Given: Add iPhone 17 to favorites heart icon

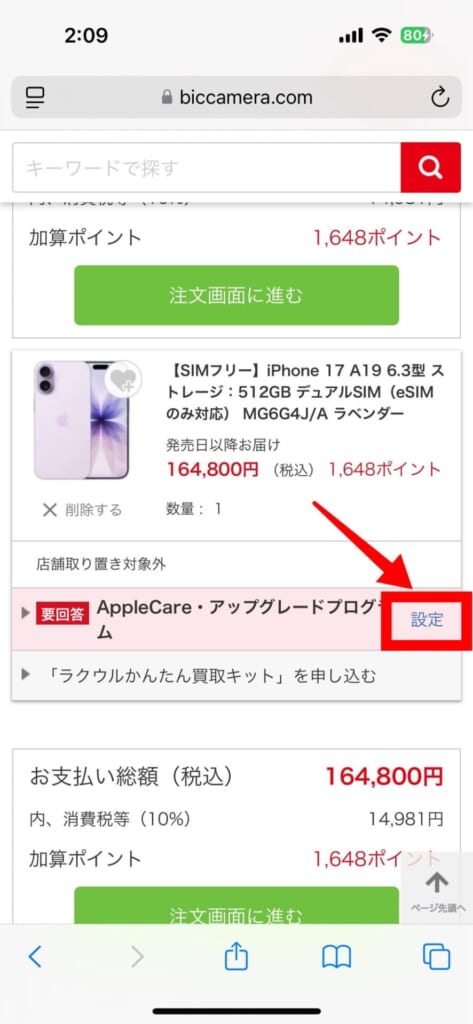Looking at the screenshot, I should [122, 379].
